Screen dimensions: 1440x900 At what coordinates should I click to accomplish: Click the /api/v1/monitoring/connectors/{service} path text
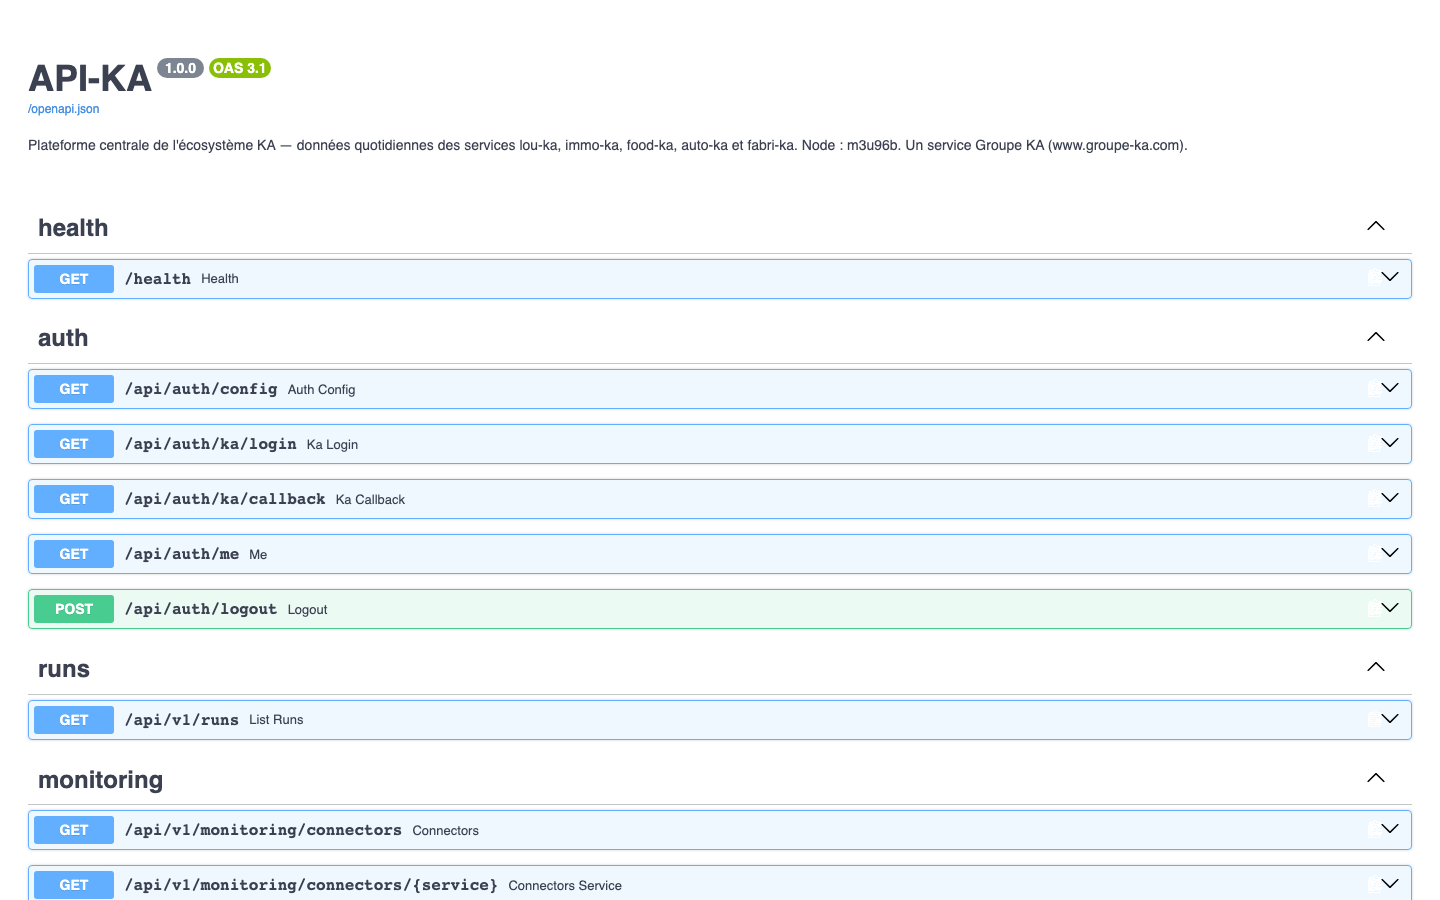311,885
